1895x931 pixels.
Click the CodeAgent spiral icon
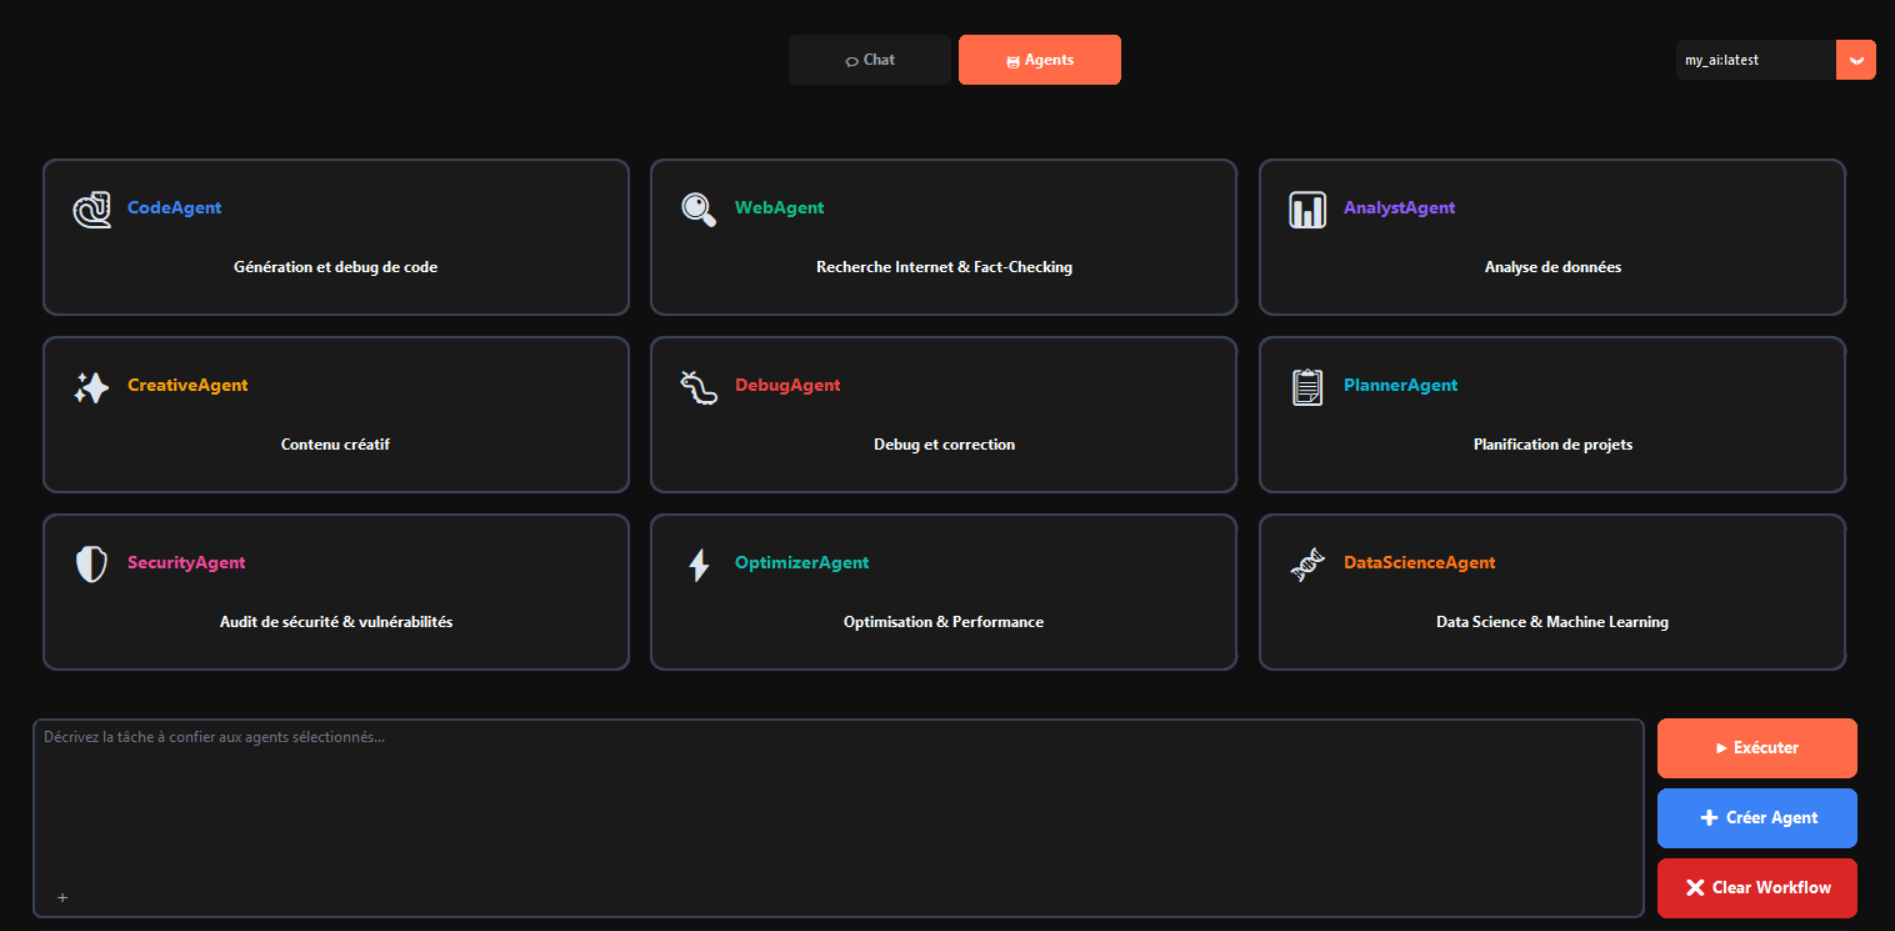[x=92, y=210]
